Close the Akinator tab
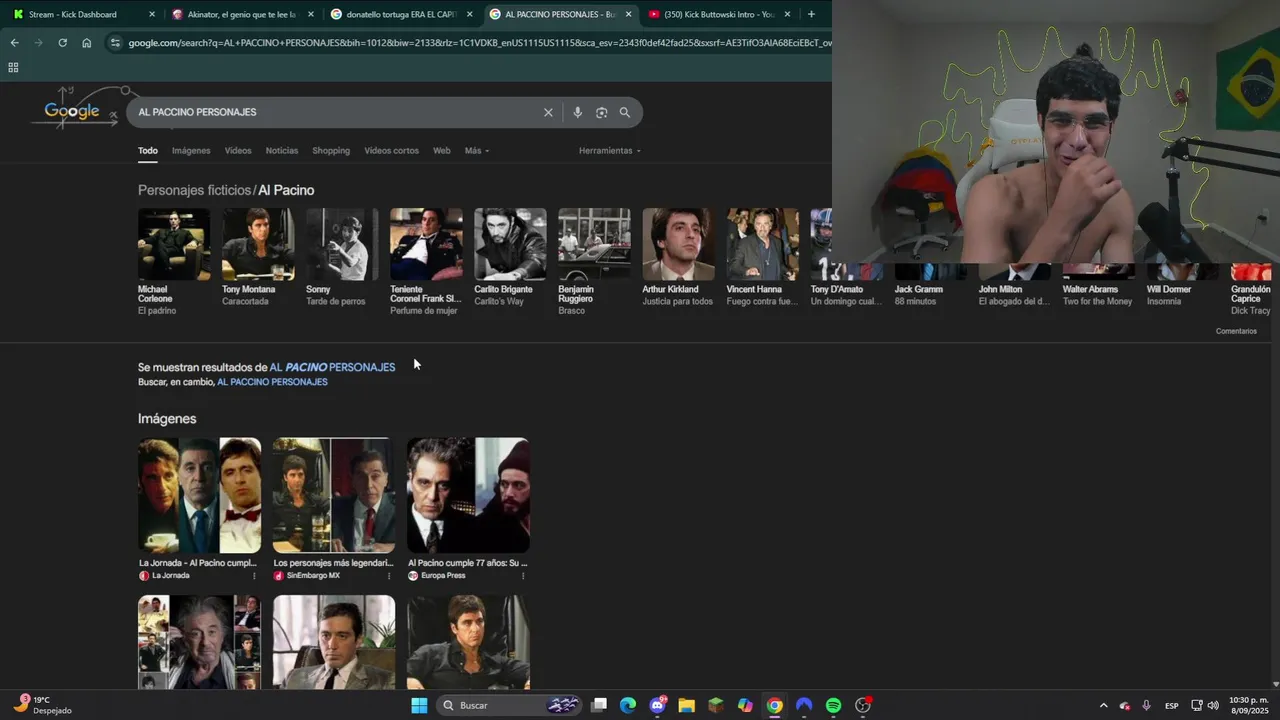 [311, 14]
